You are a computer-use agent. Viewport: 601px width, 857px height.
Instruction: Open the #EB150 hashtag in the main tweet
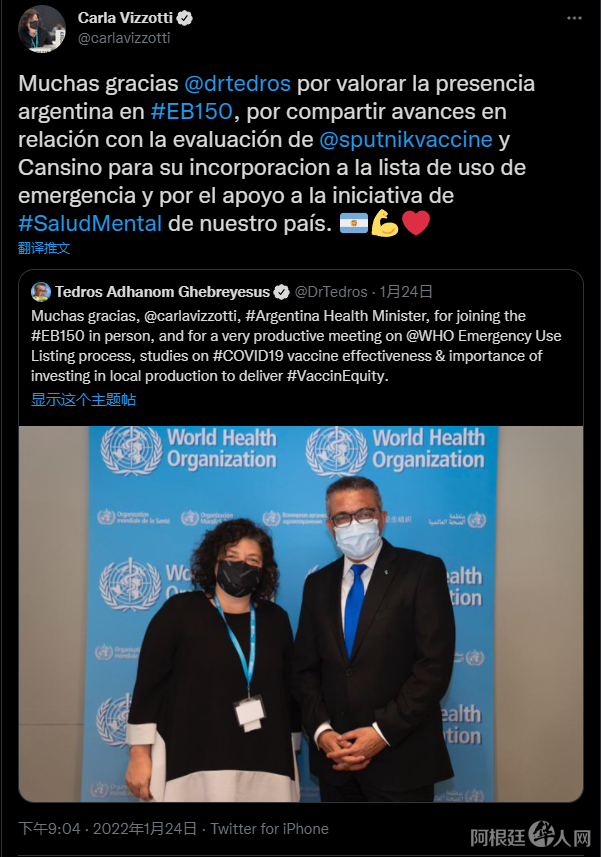tap(192, 111)
